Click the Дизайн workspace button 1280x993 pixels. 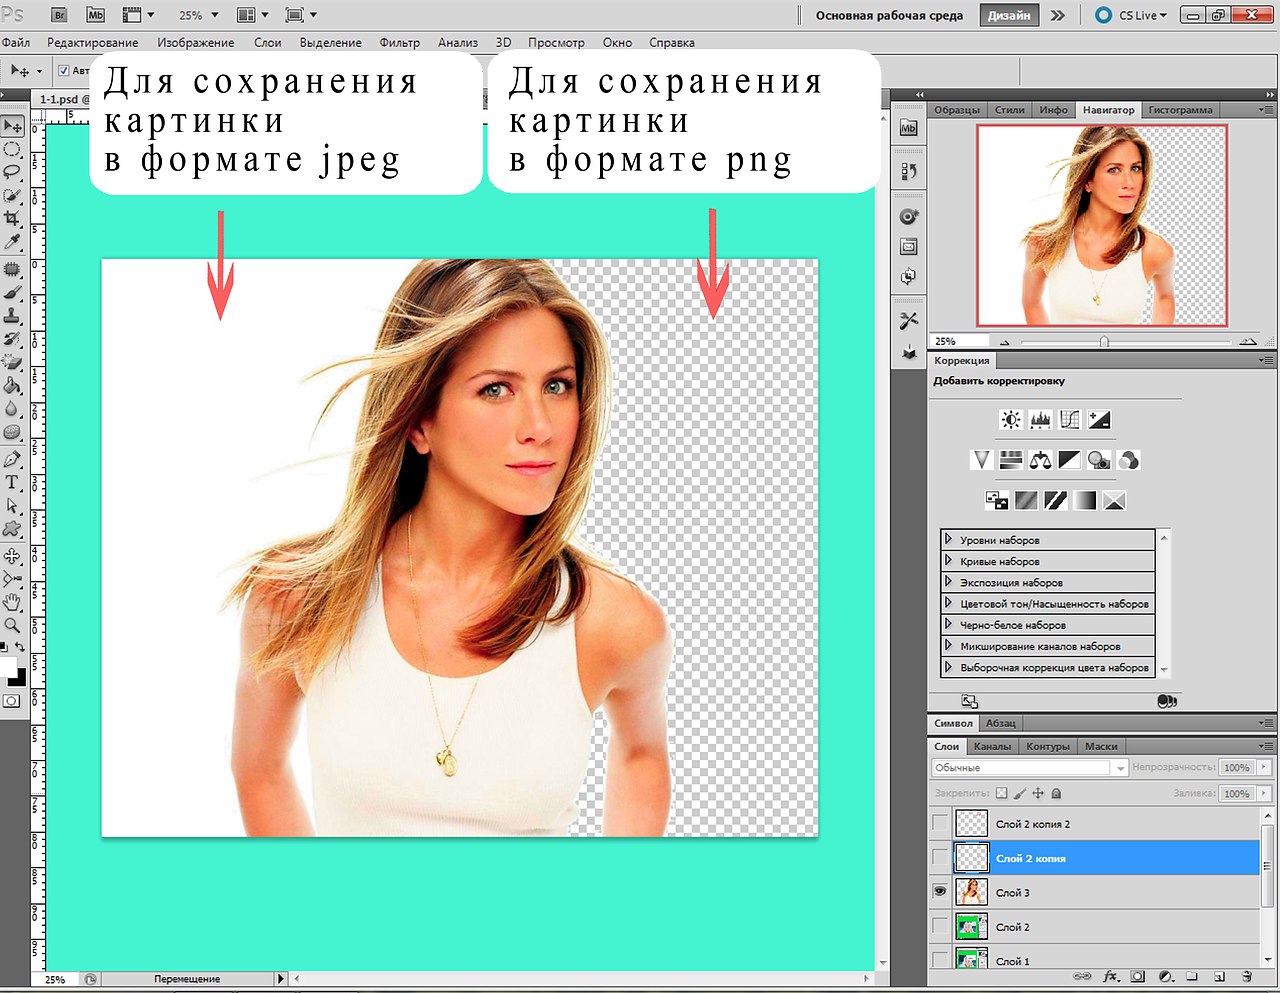tap(1009, 15)
